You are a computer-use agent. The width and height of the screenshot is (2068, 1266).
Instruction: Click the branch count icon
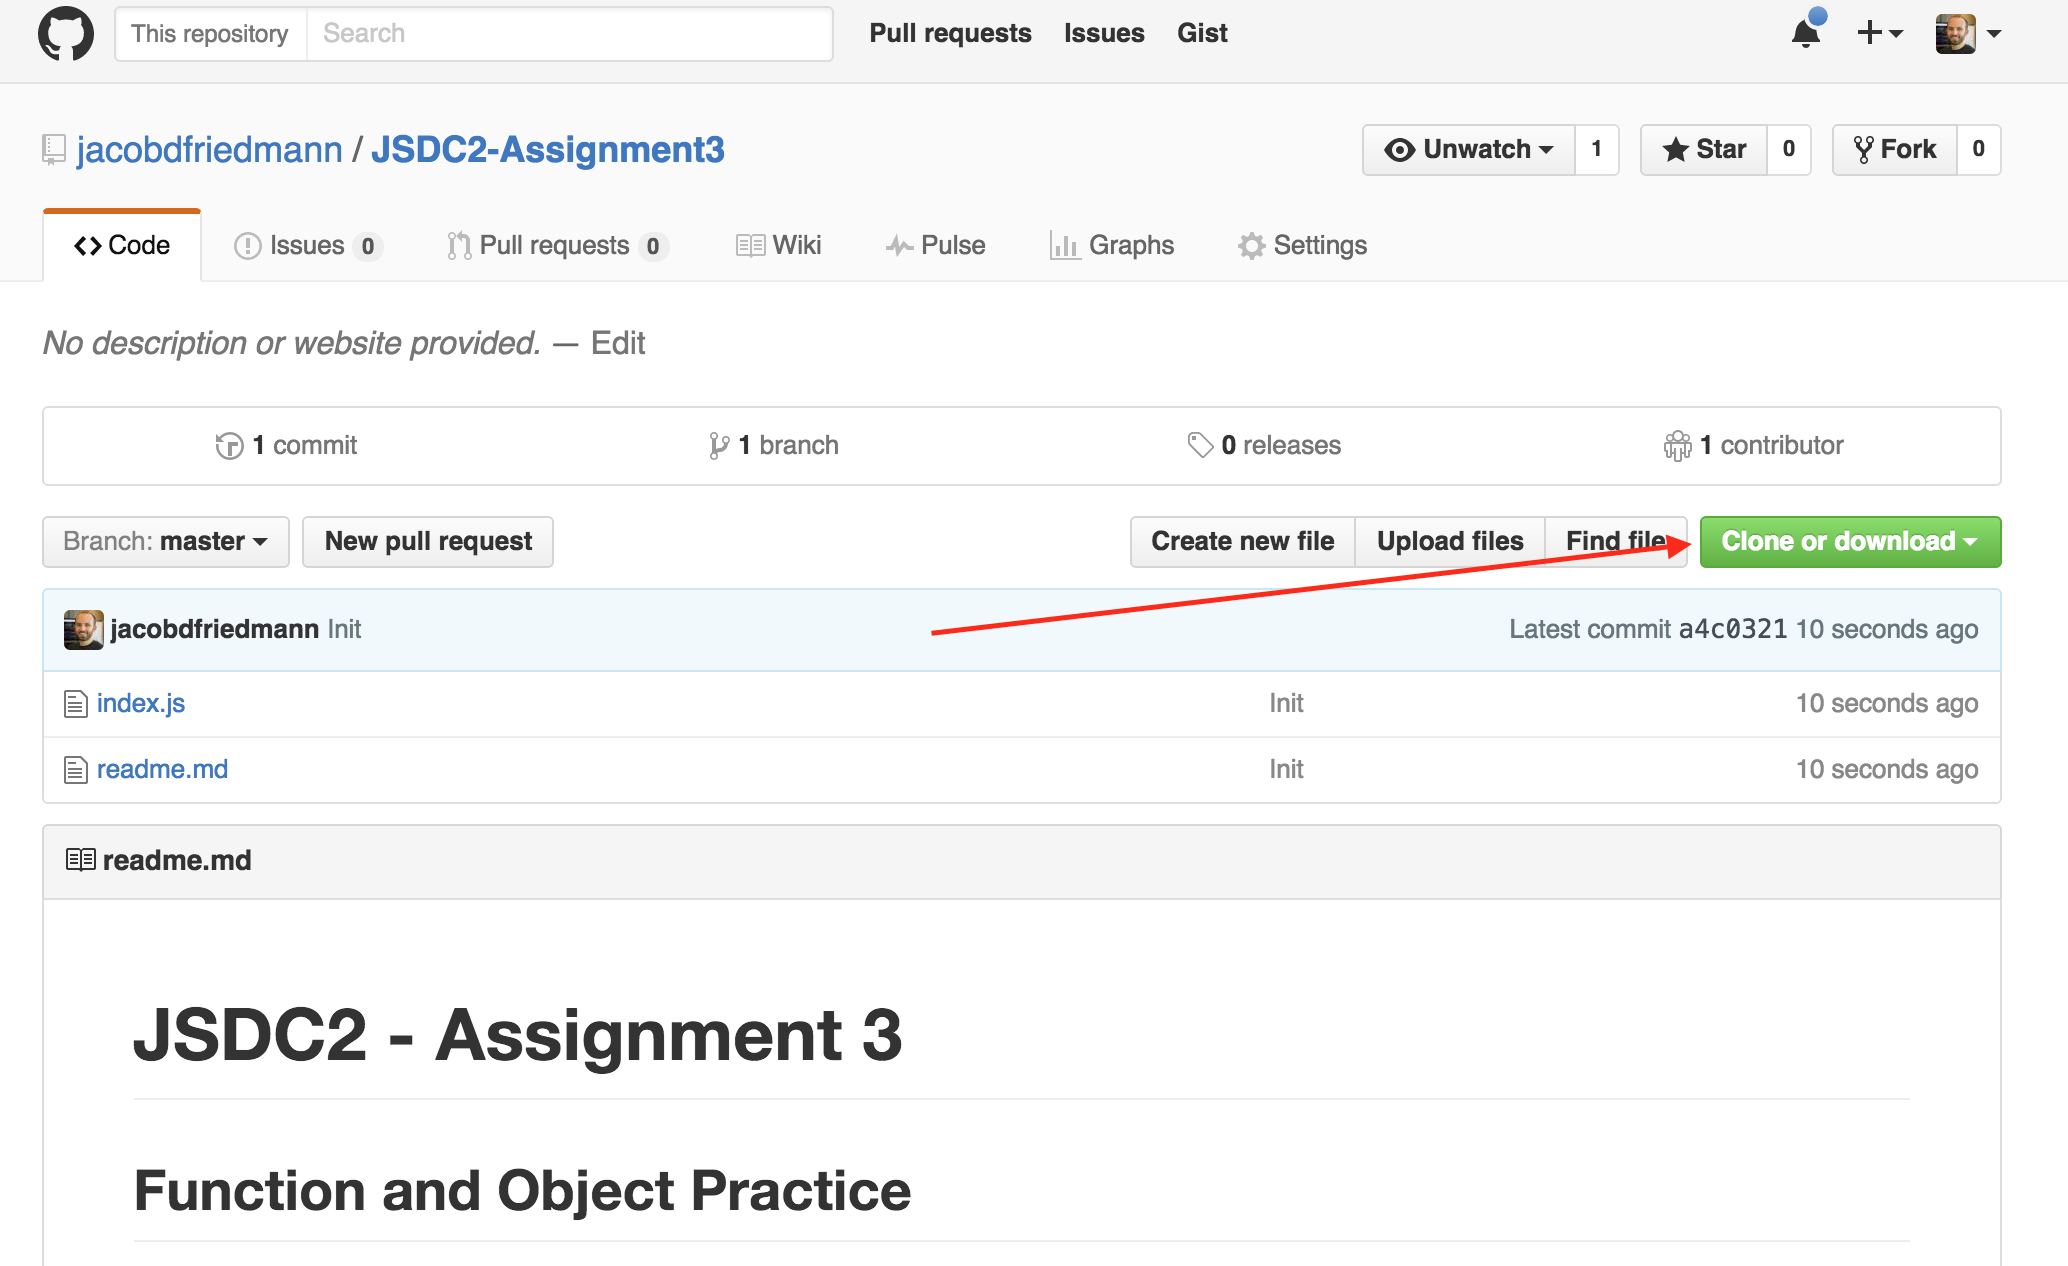pos(718,446)
